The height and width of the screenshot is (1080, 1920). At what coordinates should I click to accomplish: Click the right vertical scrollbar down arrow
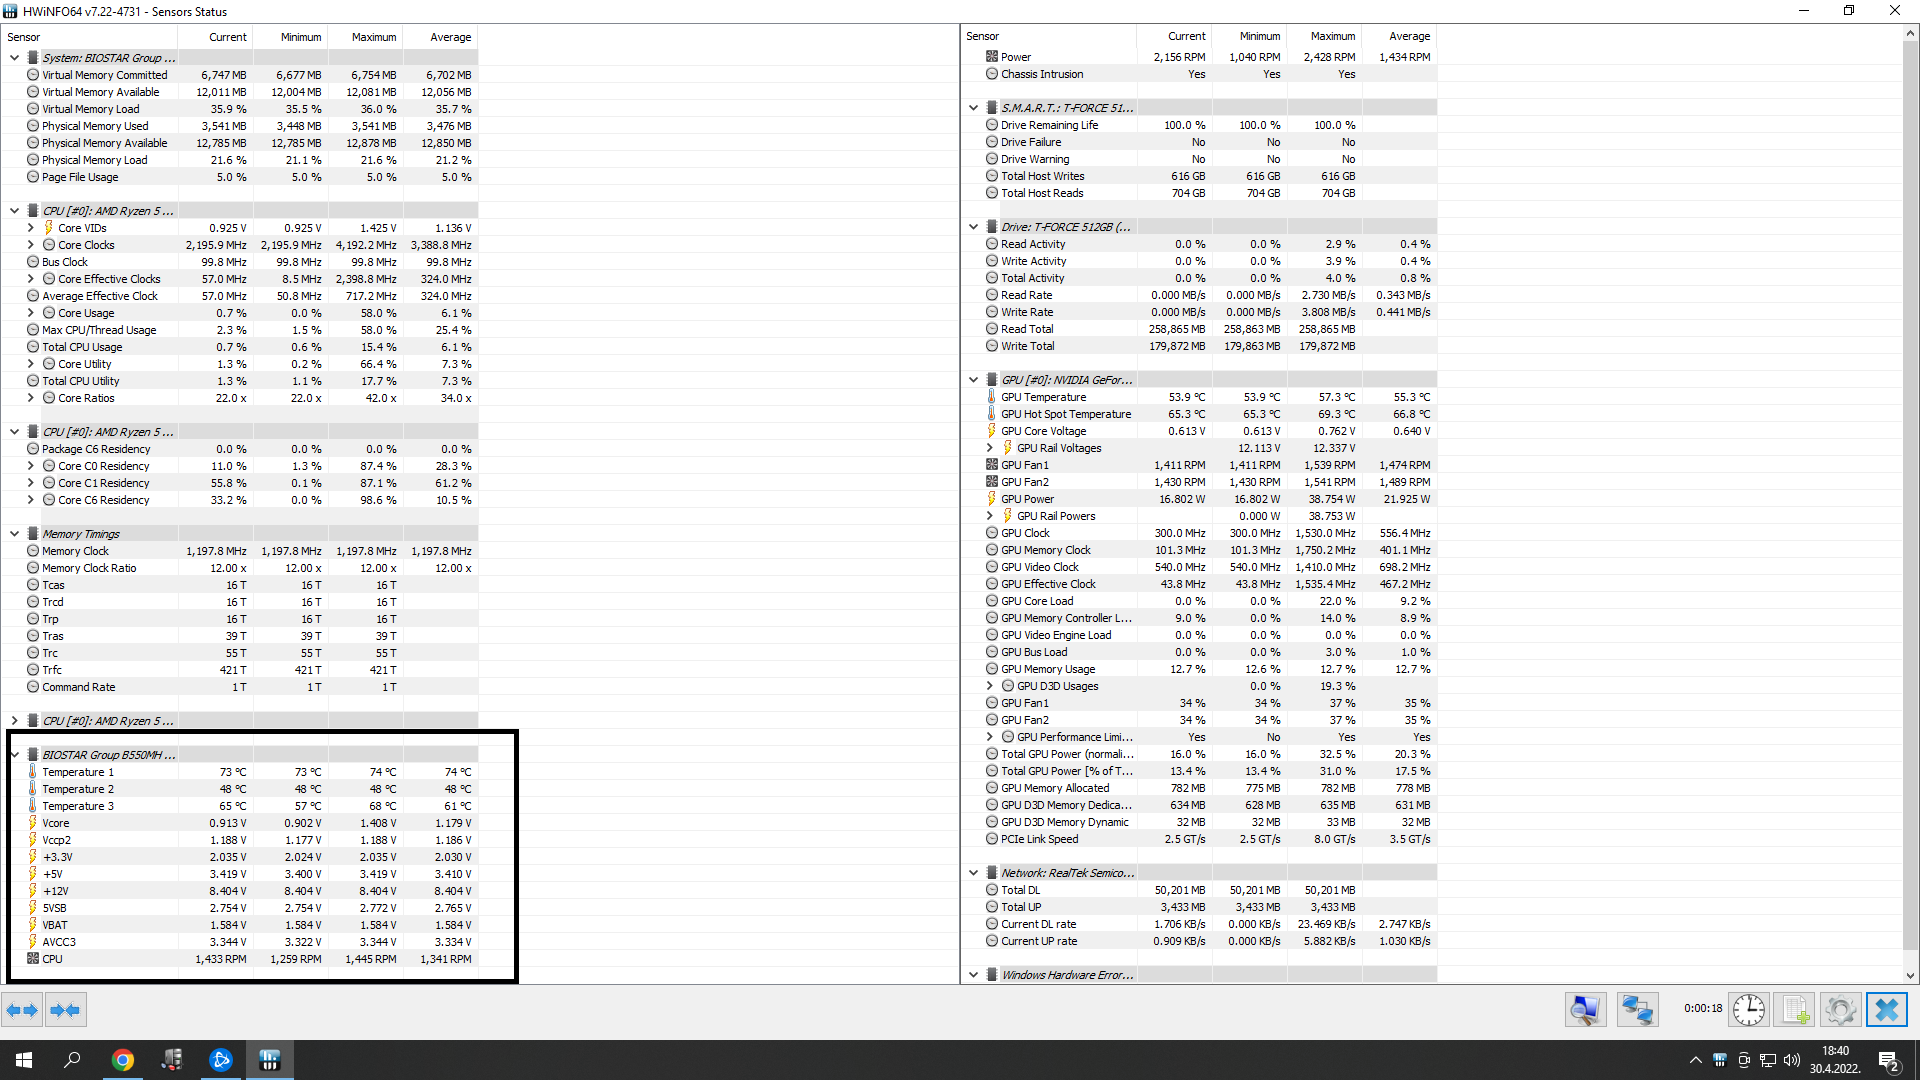point(1910,976)
